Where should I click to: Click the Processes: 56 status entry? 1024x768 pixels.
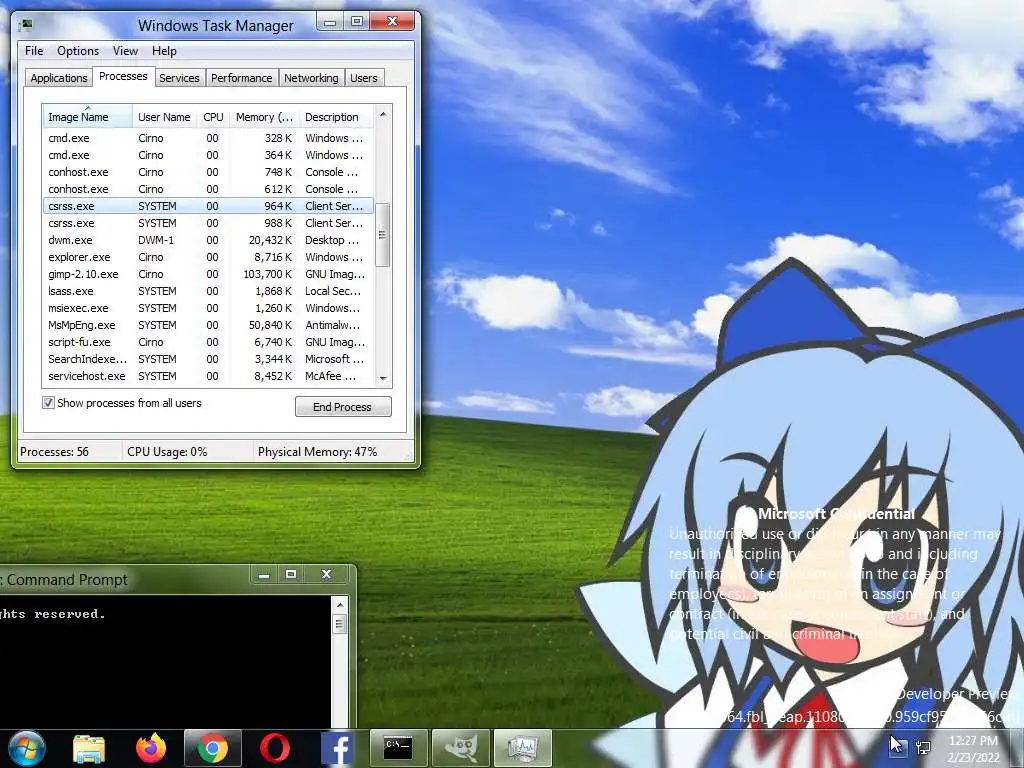tap(54, 452)
